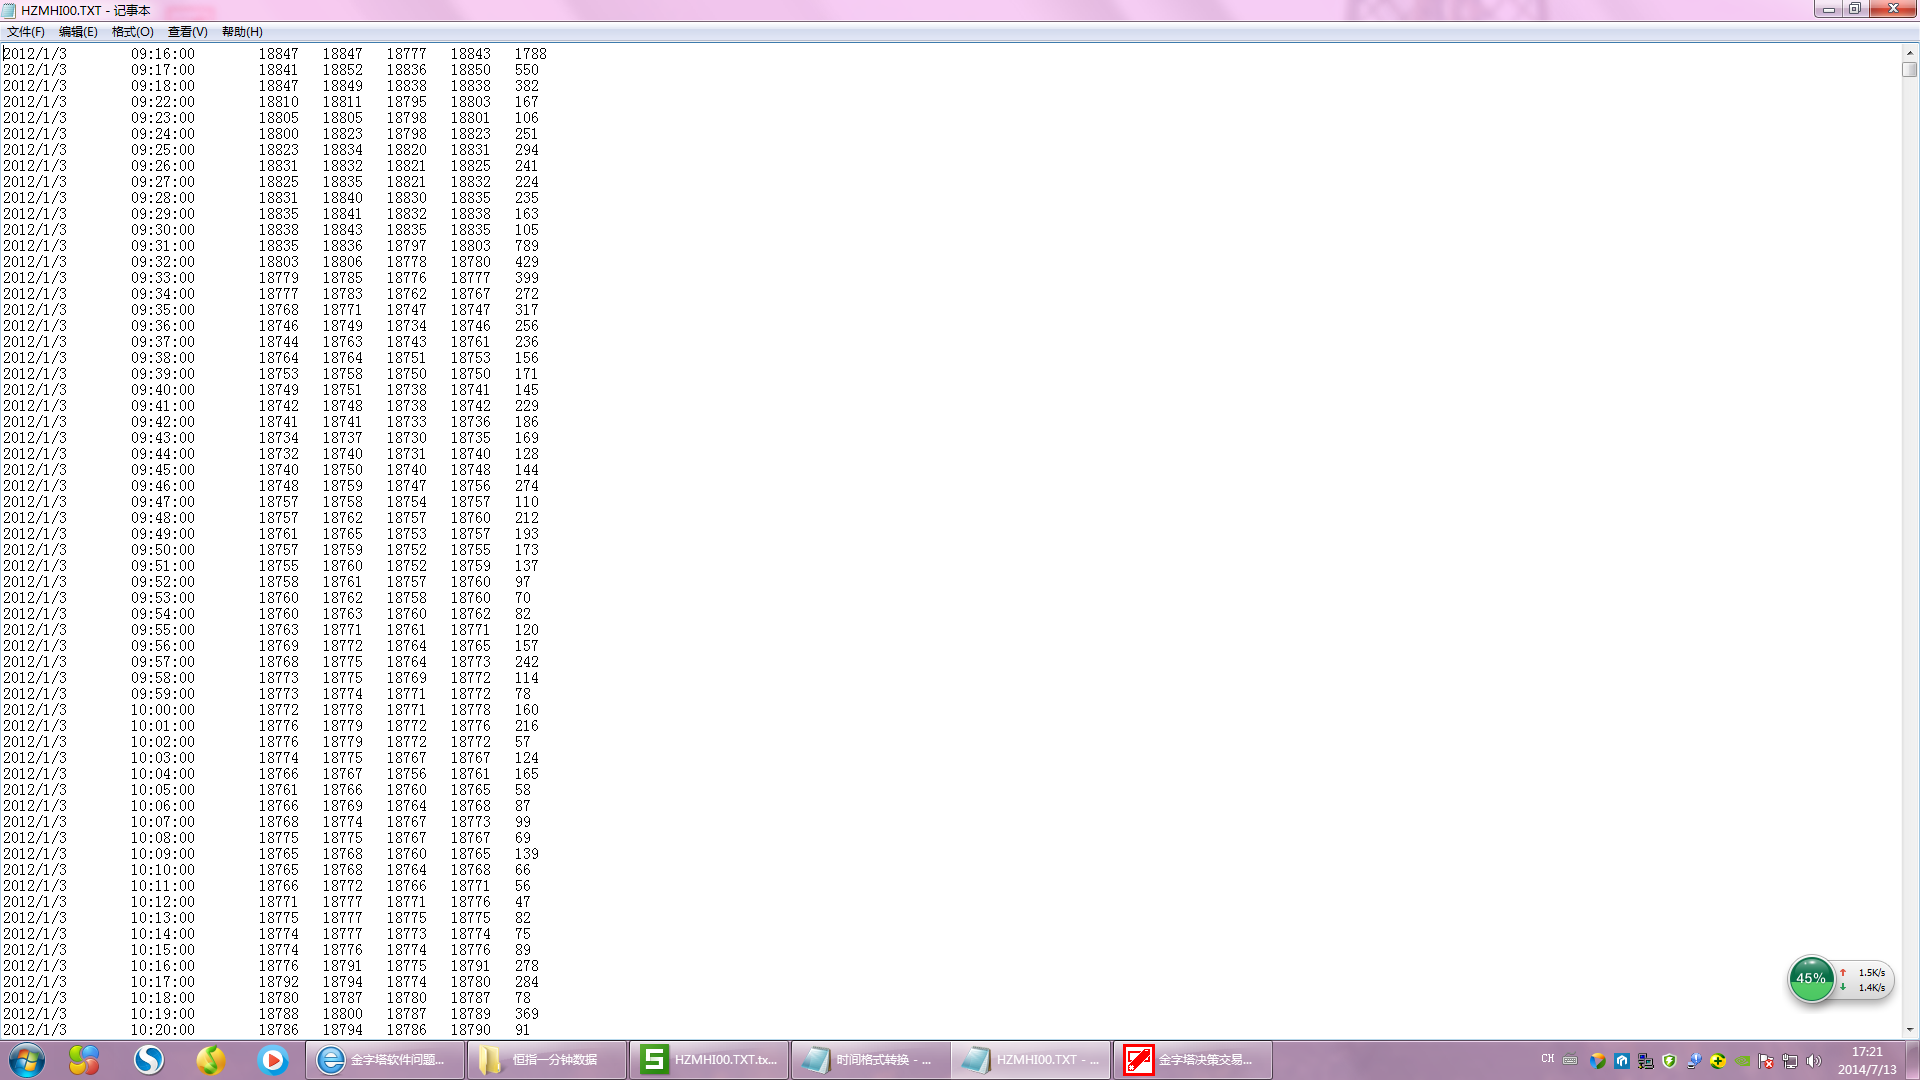The width and height of the screenshot is (1920, 1080).
Task: Click the scroll up arrow of scrollbar
Action: point(1910,53)
